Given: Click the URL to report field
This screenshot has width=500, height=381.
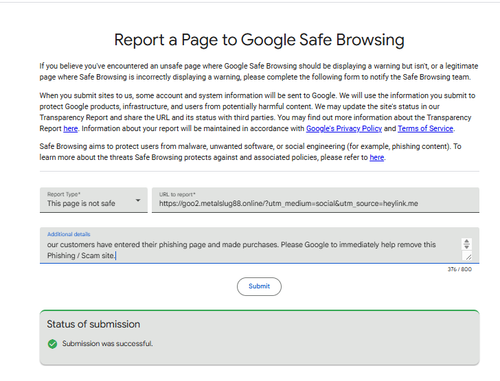Looking at the screenshot, I should (315, 200).
